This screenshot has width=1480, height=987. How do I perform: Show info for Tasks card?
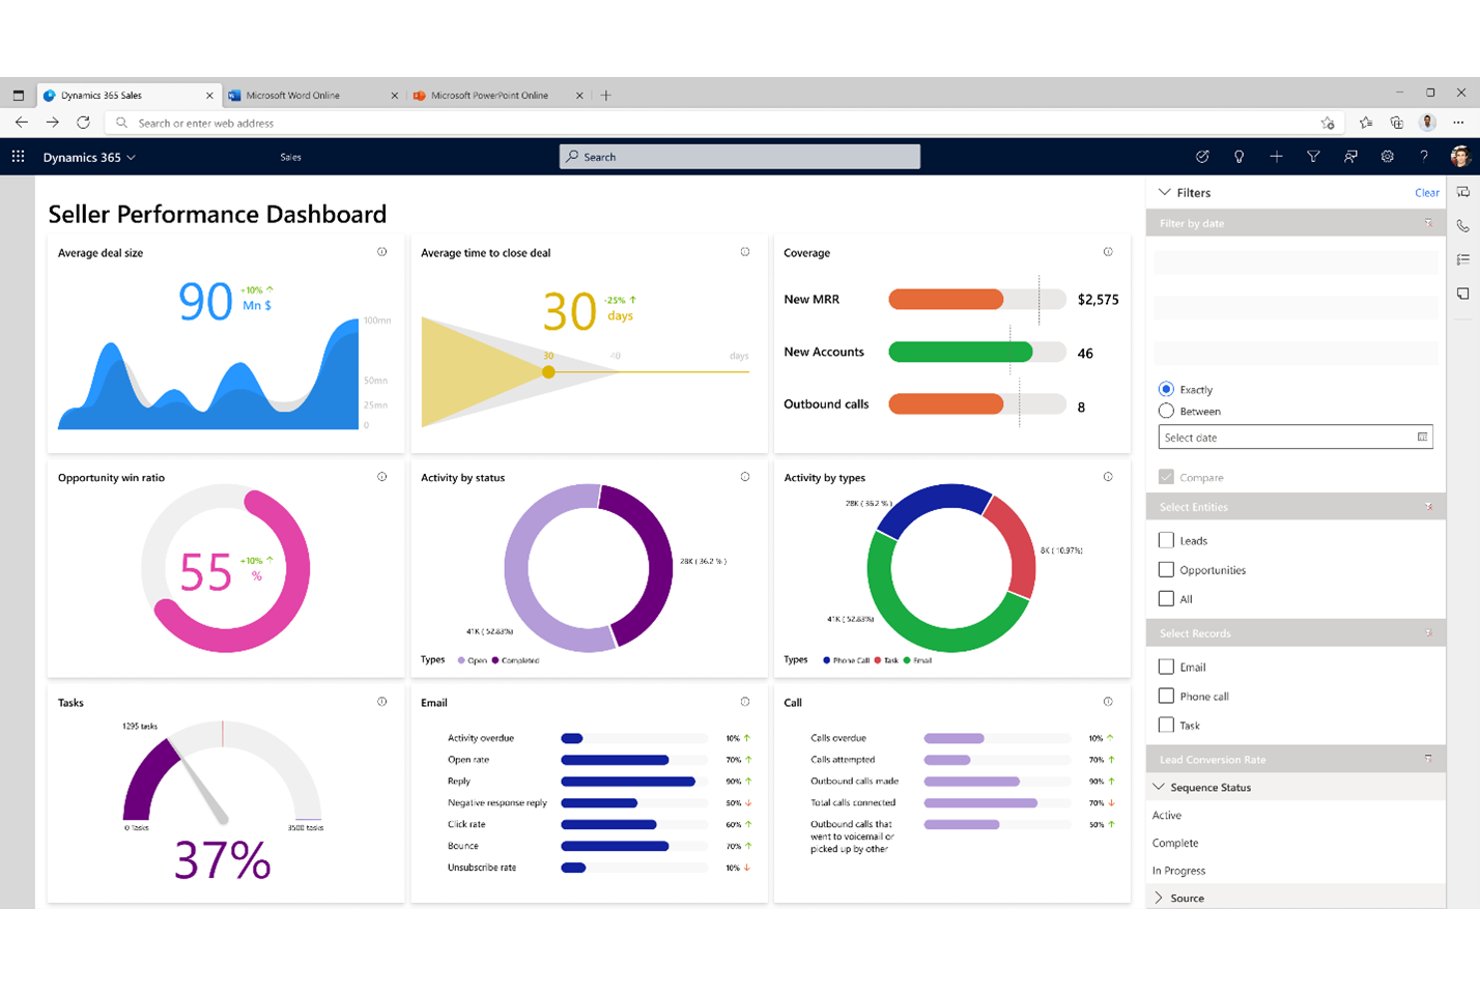382,702
